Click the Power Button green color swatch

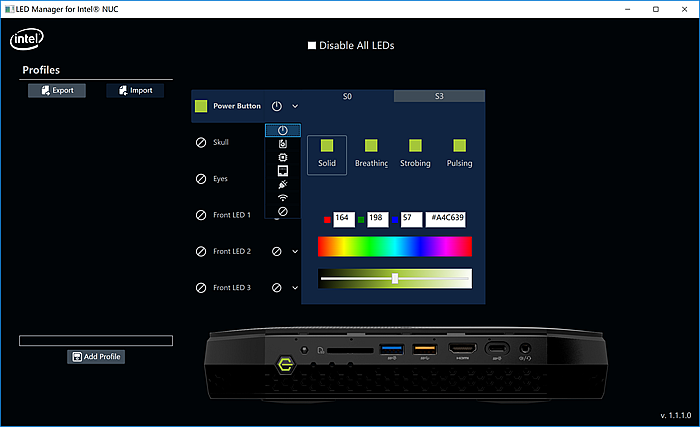pos(201,106)
